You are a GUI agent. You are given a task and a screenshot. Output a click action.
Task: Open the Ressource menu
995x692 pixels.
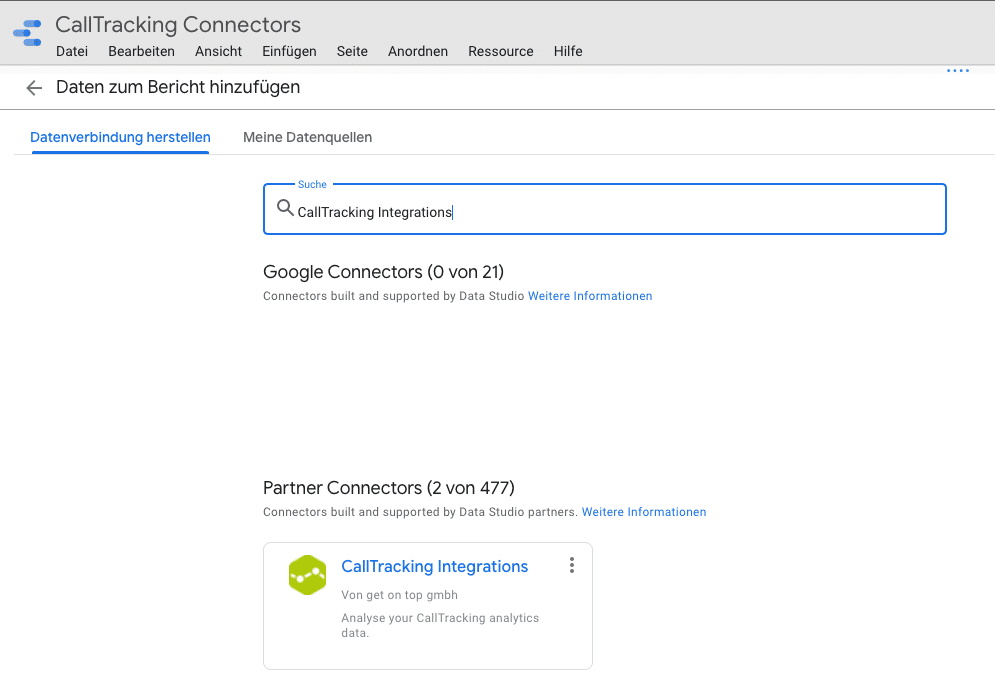point(500,51)
